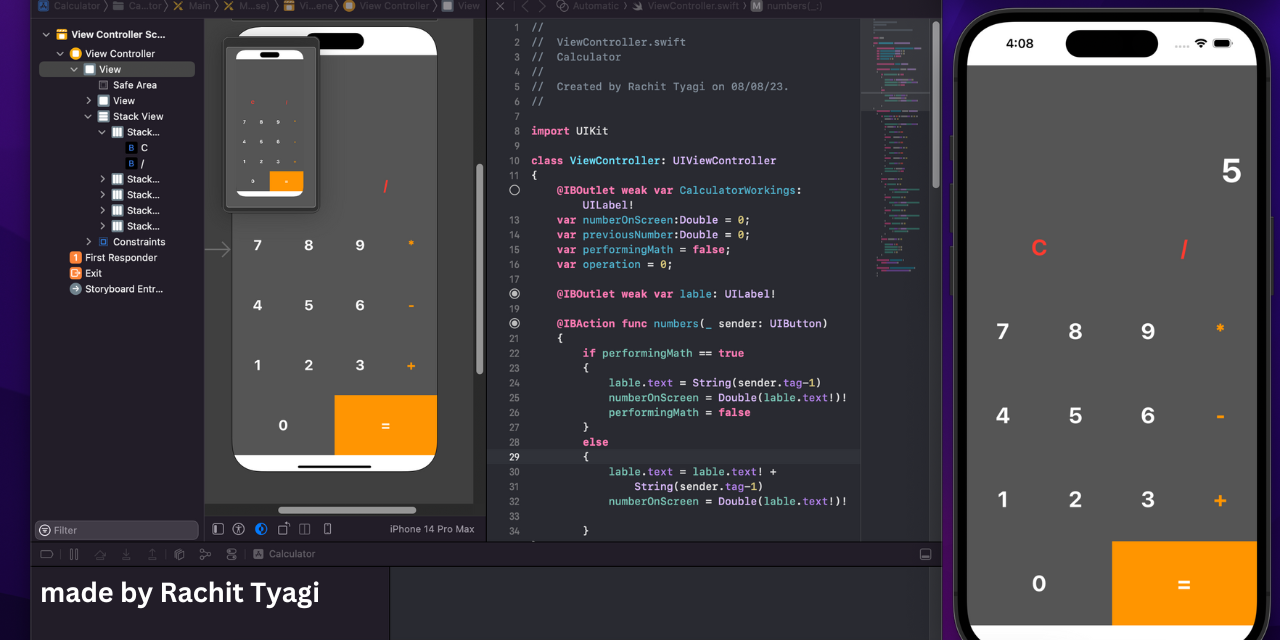Toggle the IBAction connection circle beside func numbers
Screen dimensions: 1280x640
(514, 323)
